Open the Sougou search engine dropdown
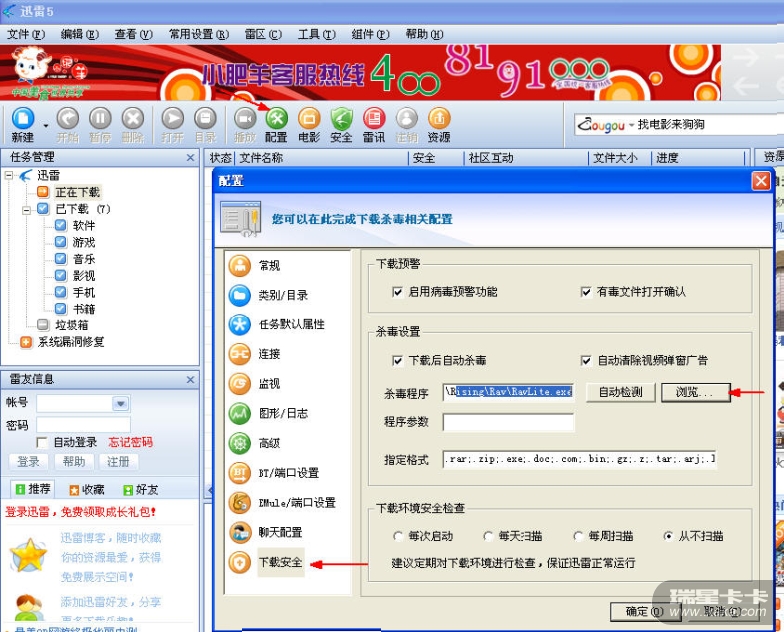Viewport: 784px width, 632px height. [x=631, y=125]
